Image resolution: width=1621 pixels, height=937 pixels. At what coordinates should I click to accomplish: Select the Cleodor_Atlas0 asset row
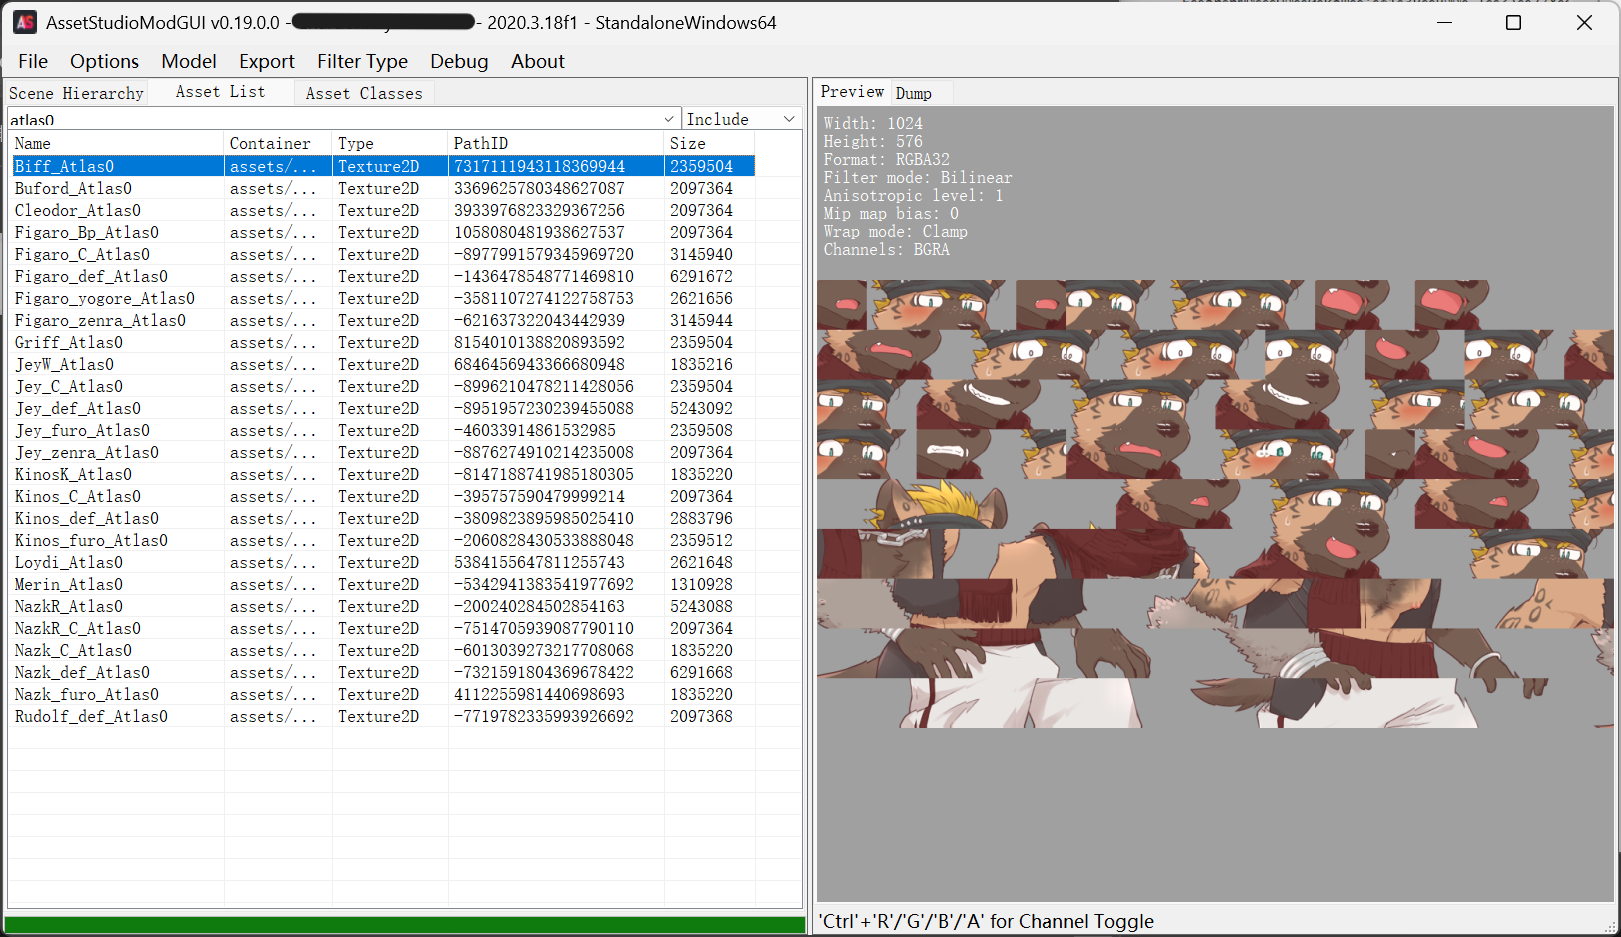(383, 210)
